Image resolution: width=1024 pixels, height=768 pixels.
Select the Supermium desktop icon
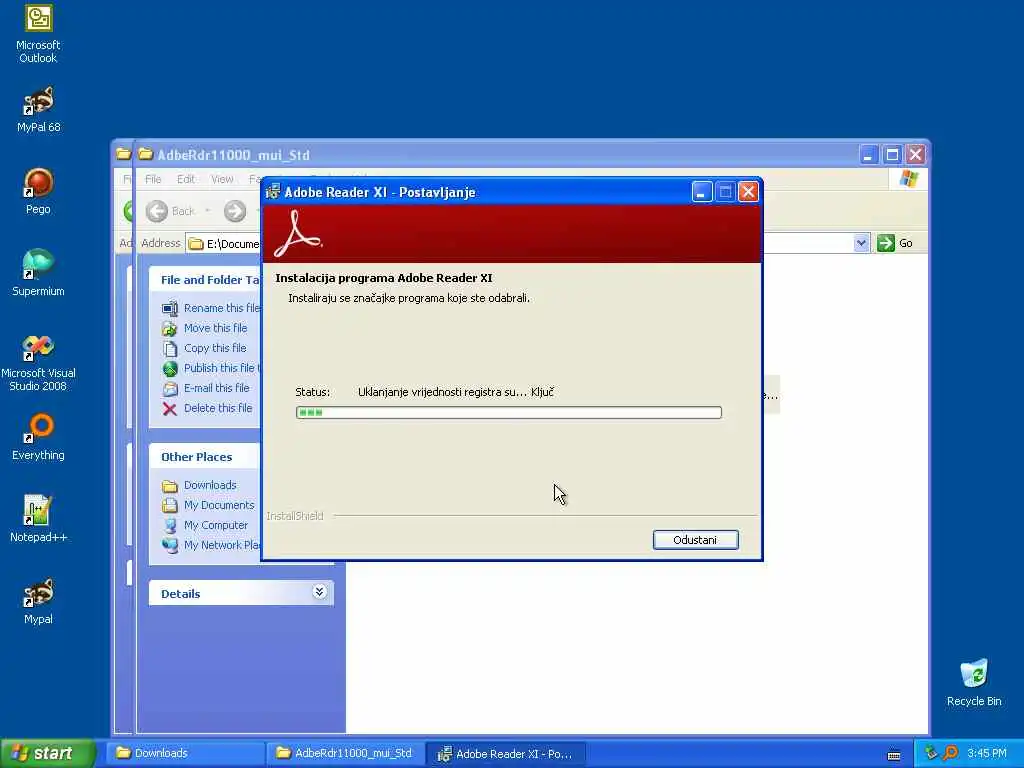38,273
